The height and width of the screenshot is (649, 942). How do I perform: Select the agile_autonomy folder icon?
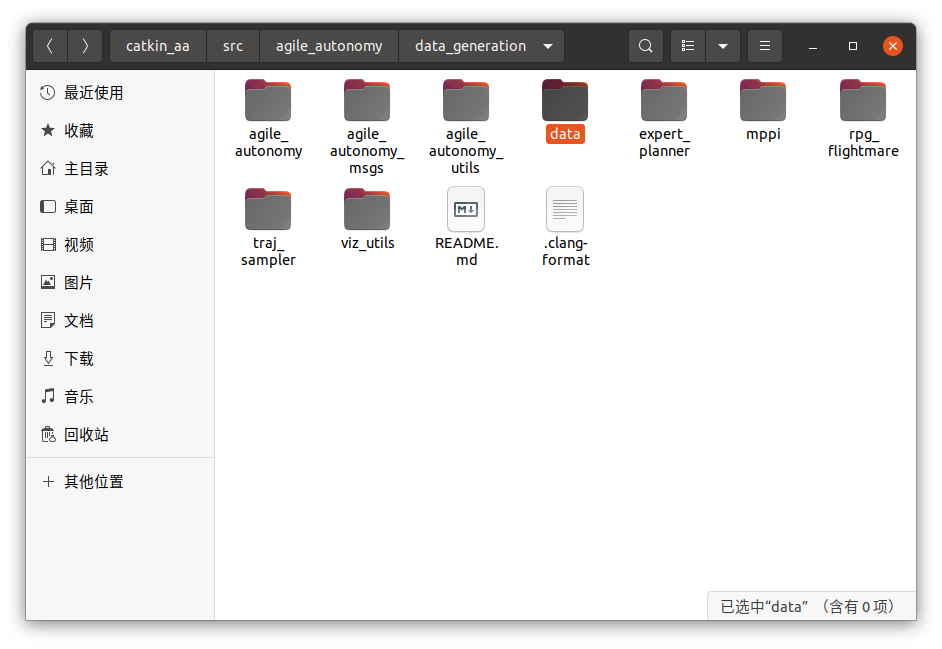click(268, 100)
